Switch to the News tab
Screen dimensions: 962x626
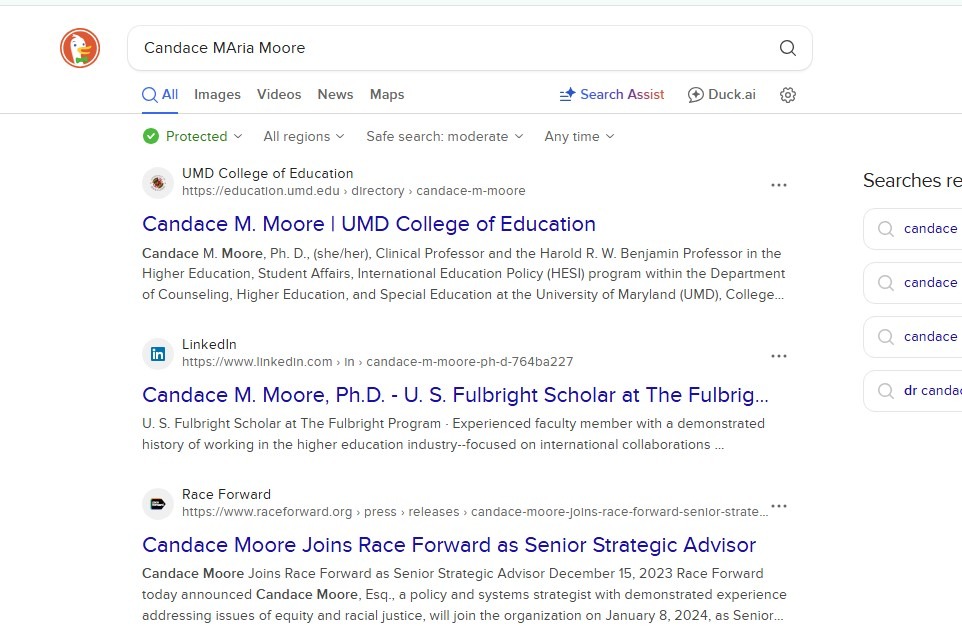point(335,95)
